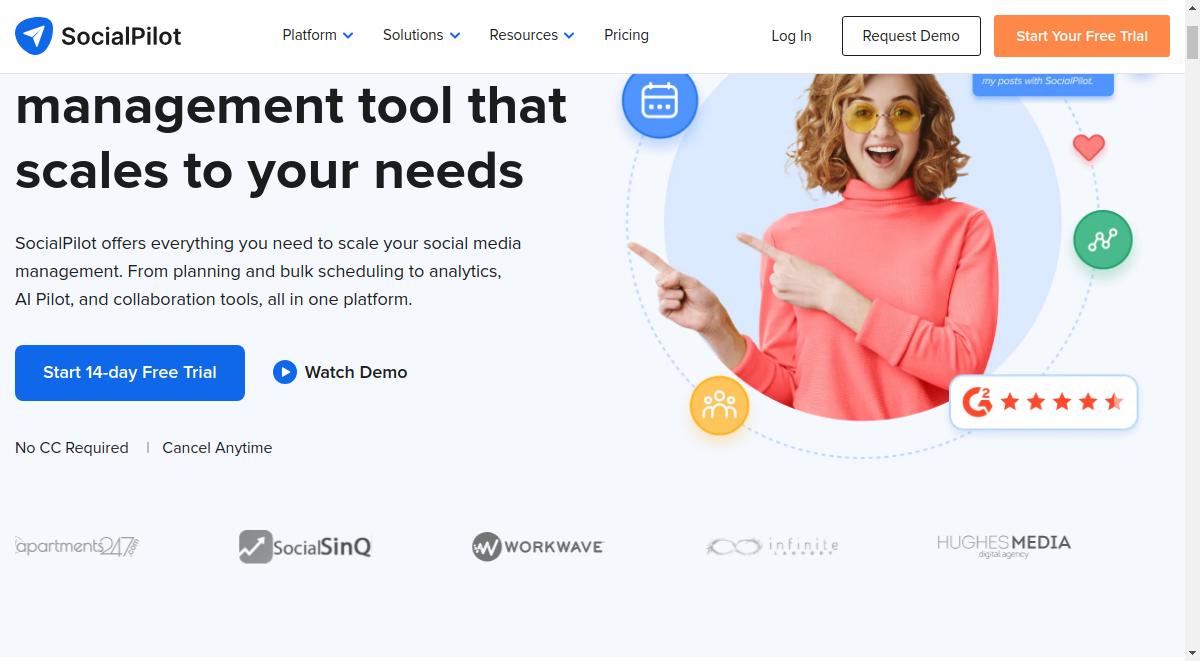Image resolution: width=1200 pixels, height=661 pixels.
Task: Click the 'Cancel Anytime' text
Action: pyautogui.click(x=217, y=448)
